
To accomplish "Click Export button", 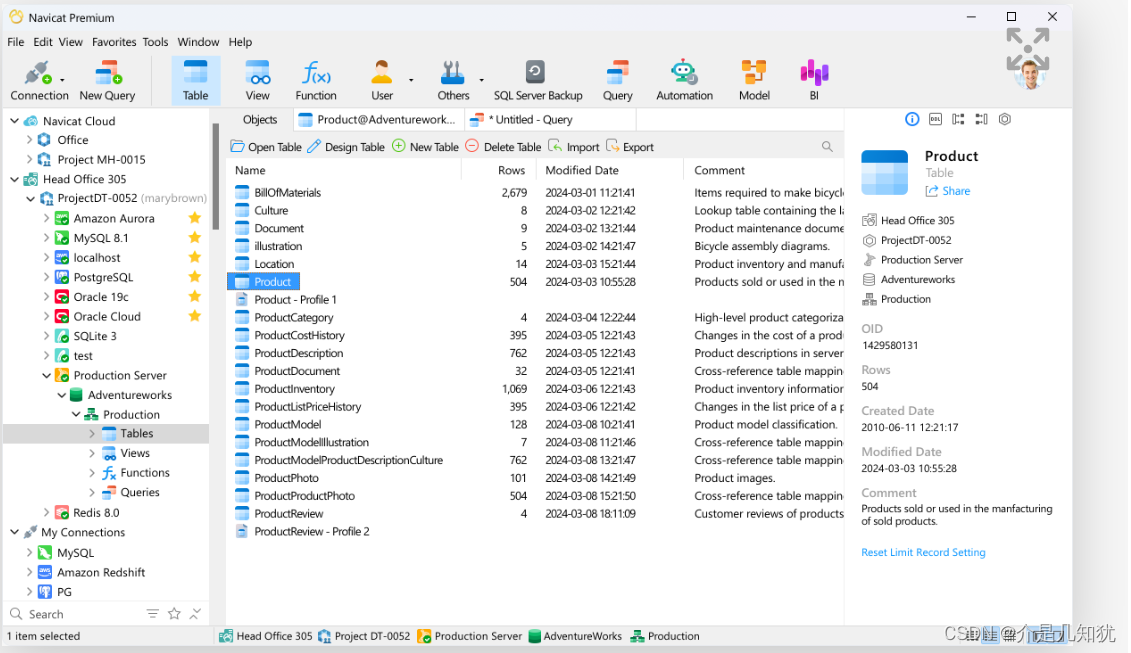I will click(630, 146).
